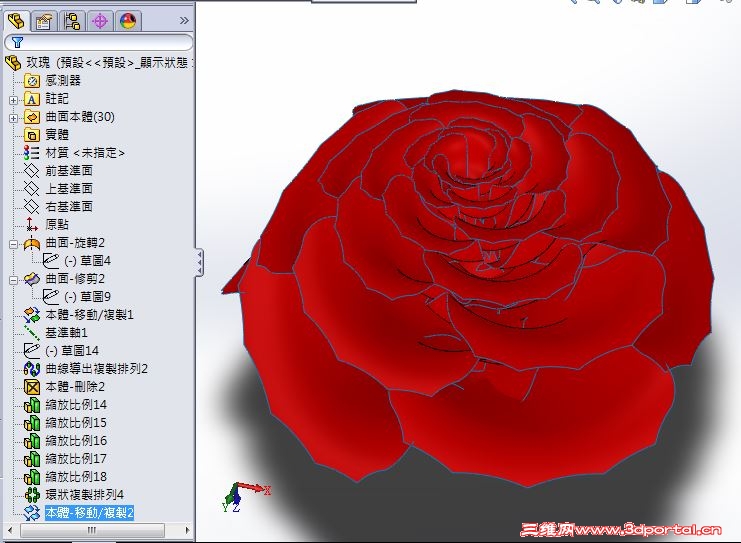The height and width of the screenshot is (543, 741).
Task: Select the 縮放比例15 scale icon
Action: (x=32, y=423)
